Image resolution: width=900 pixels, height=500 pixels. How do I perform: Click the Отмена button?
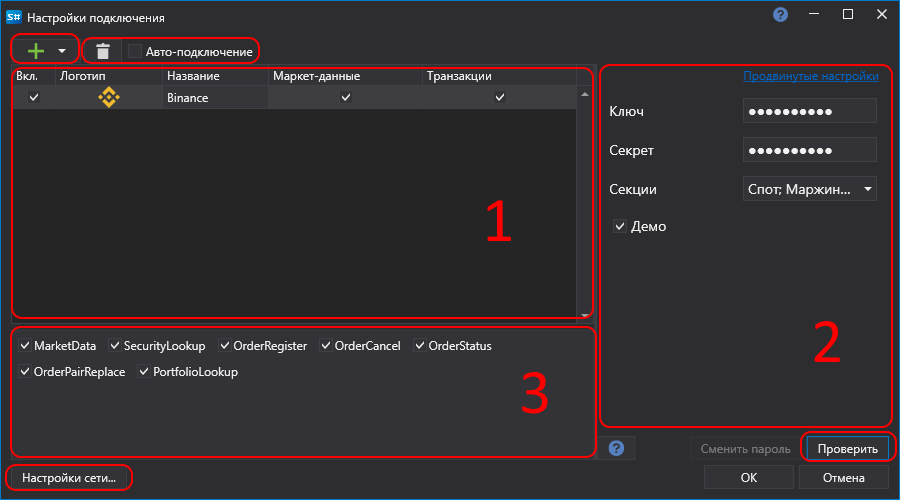pos(844,478)
